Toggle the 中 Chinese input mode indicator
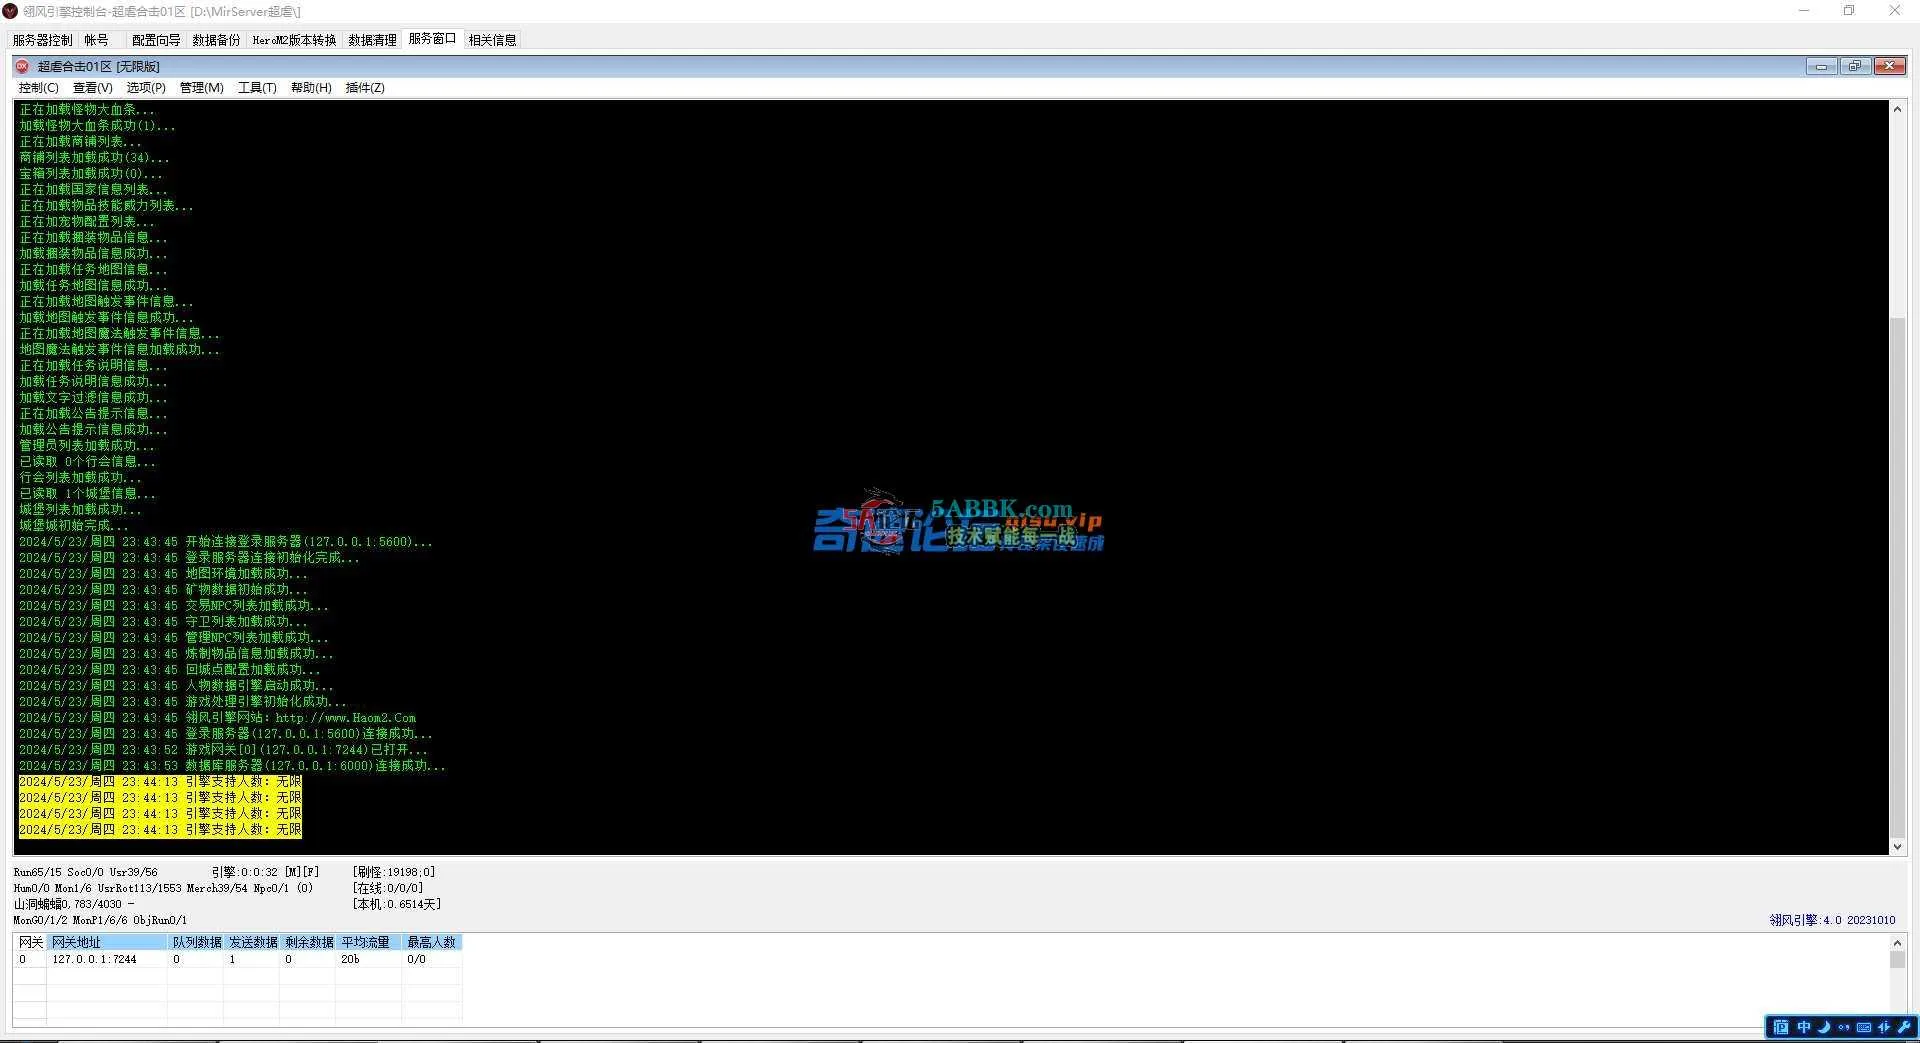The height and width of the screenshot is (1043, 1920). tap(1804, 1027)
